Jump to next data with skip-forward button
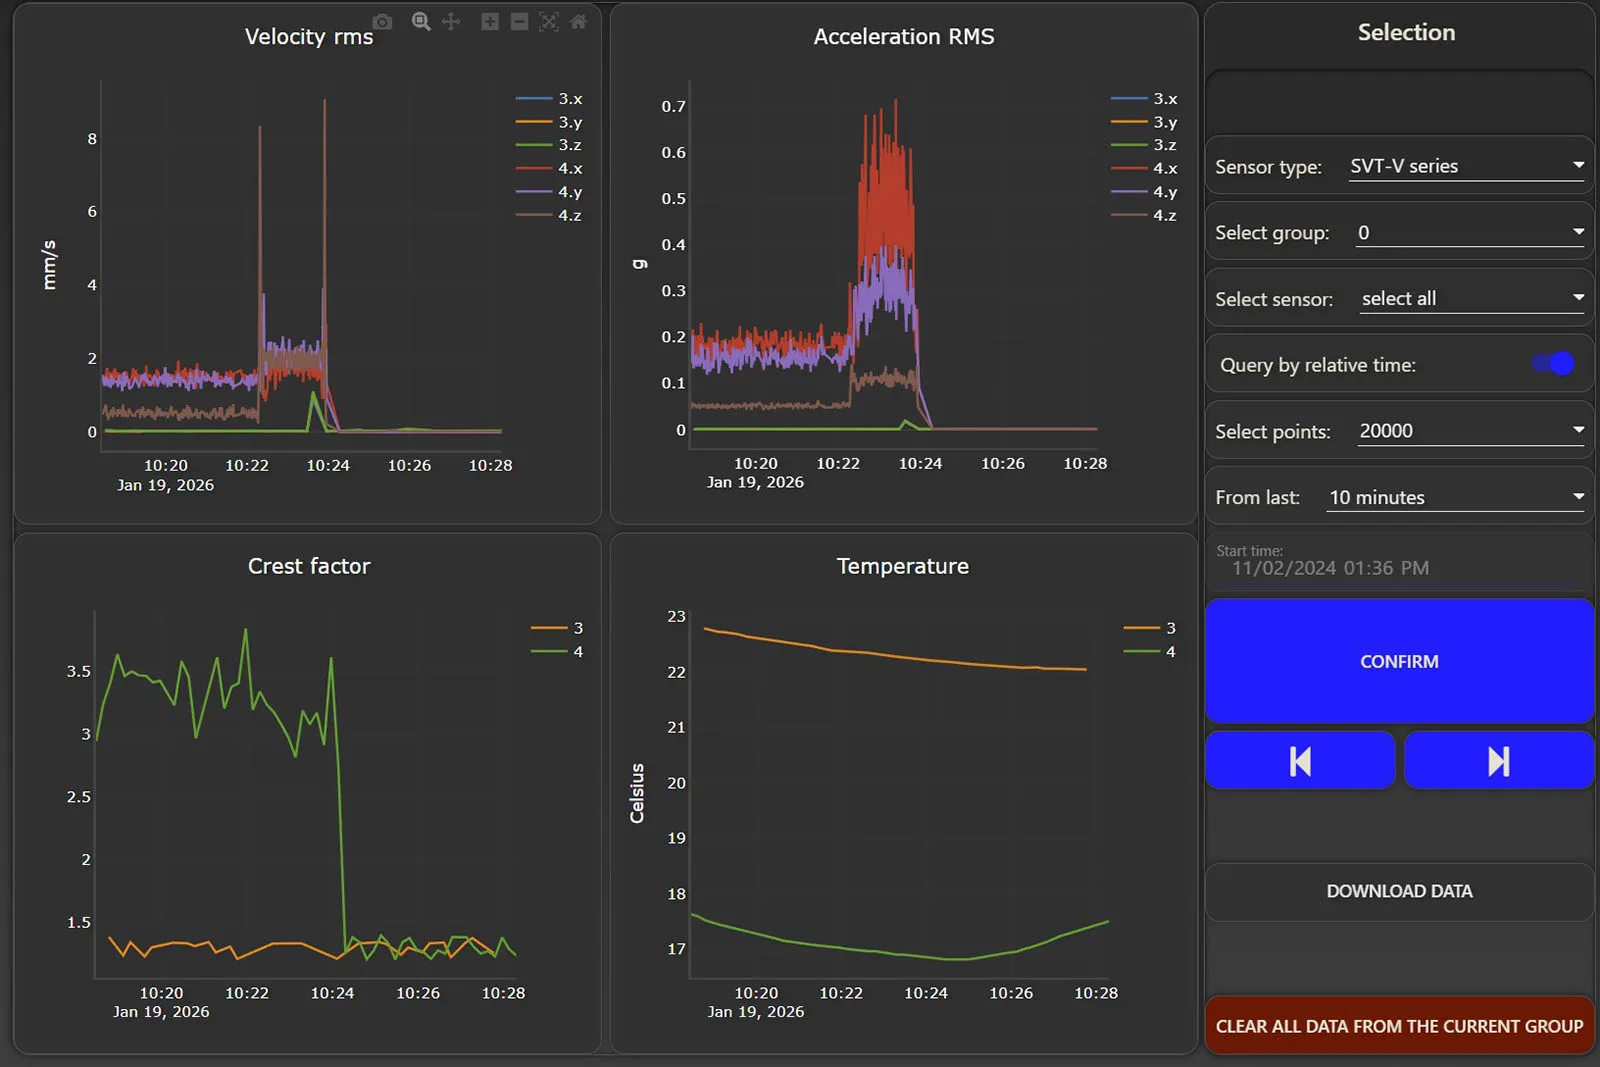1600x1067 pixels. (x=1498, y=761)
